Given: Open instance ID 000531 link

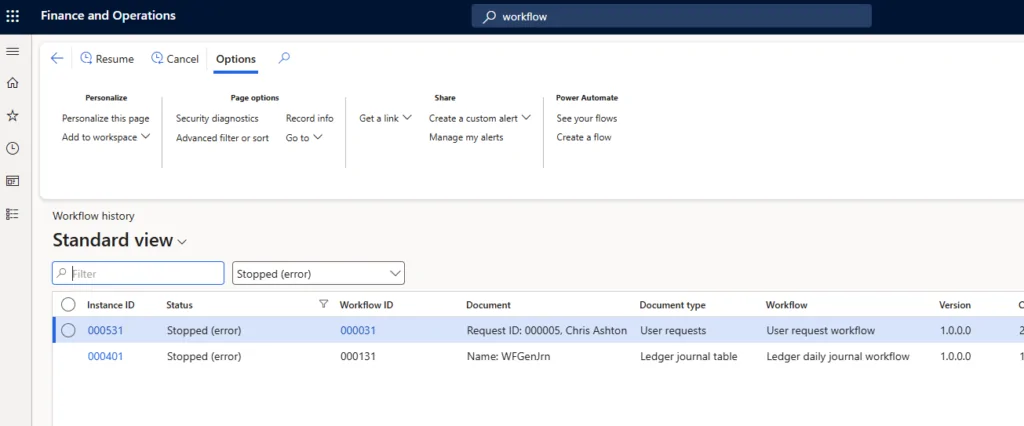Looking at the screenshot, I should point(105,331).
